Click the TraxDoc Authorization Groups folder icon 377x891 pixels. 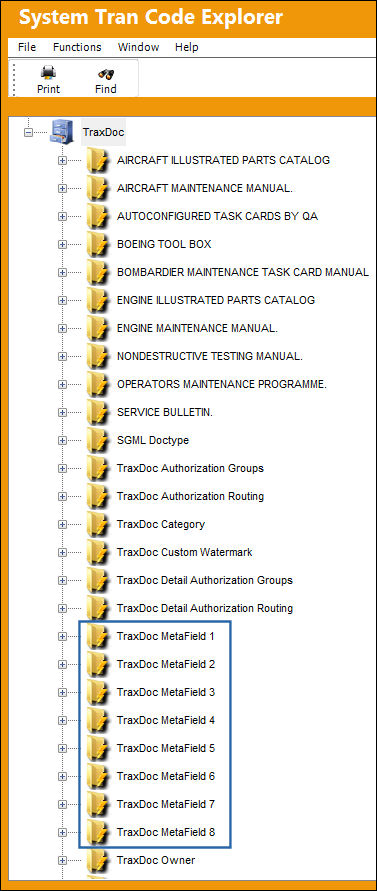pos(98,468)
